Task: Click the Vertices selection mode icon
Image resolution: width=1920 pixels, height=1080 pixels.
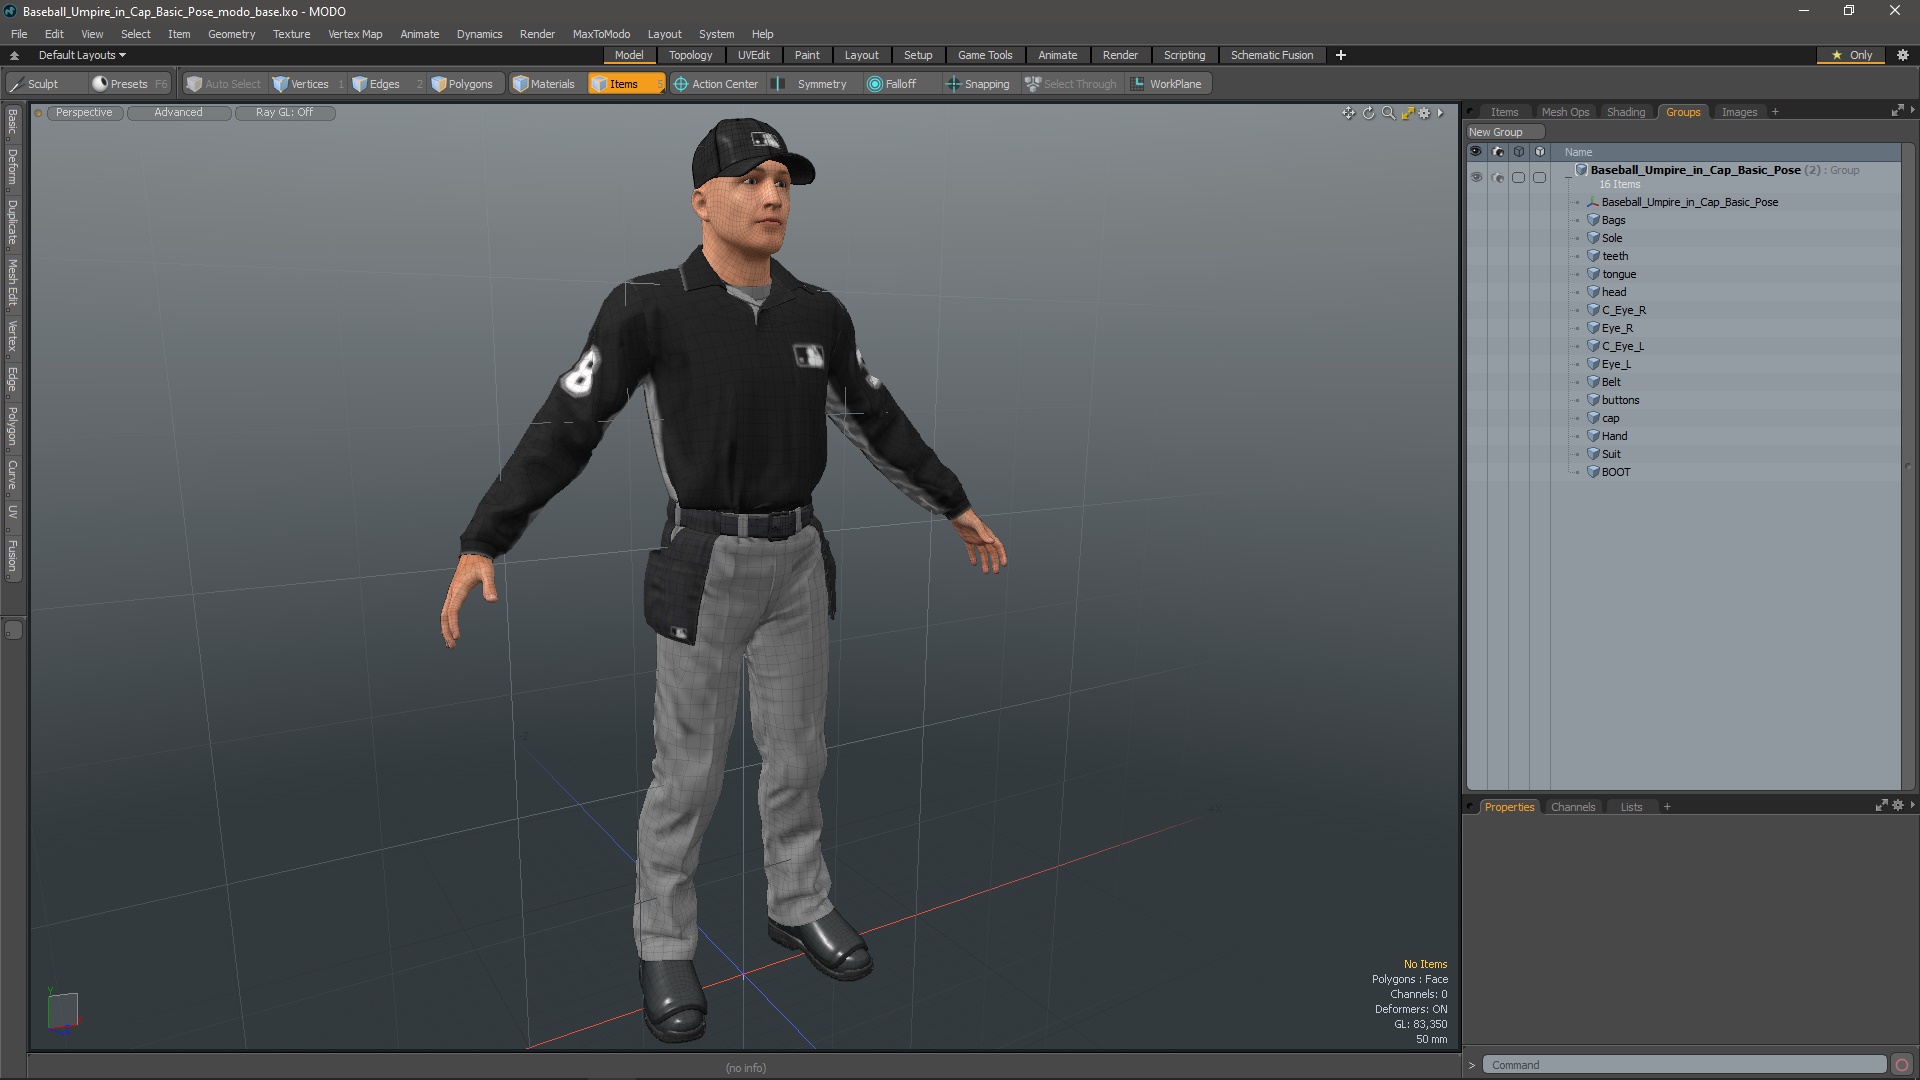Action: 280,83
